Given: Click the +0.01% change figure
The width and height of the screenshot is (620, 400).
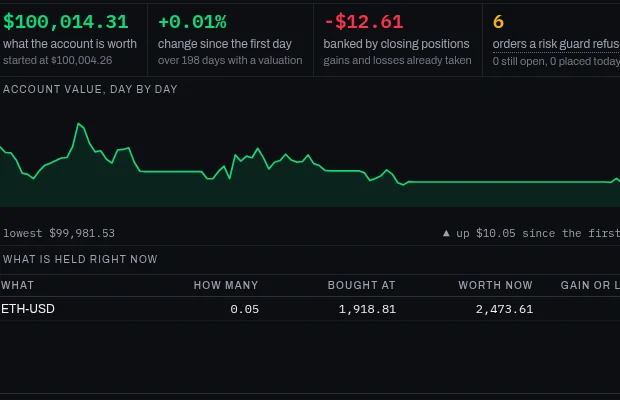Looking at the screenshot, I should point(192,22).
